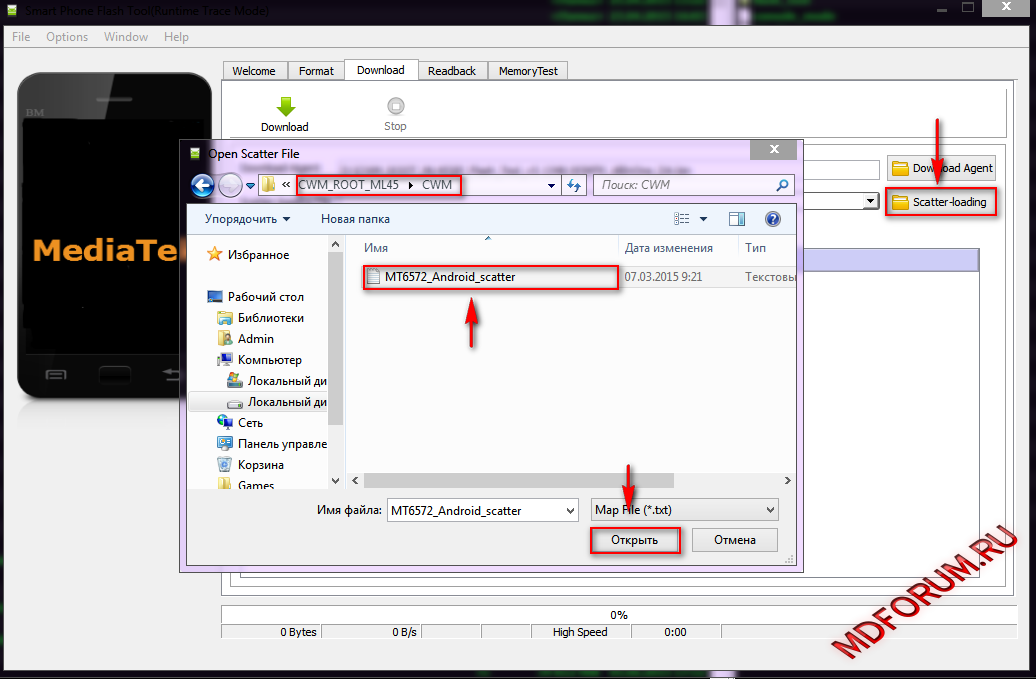Click navigation pane scrollbar up arrow

(x=336, y=245)
